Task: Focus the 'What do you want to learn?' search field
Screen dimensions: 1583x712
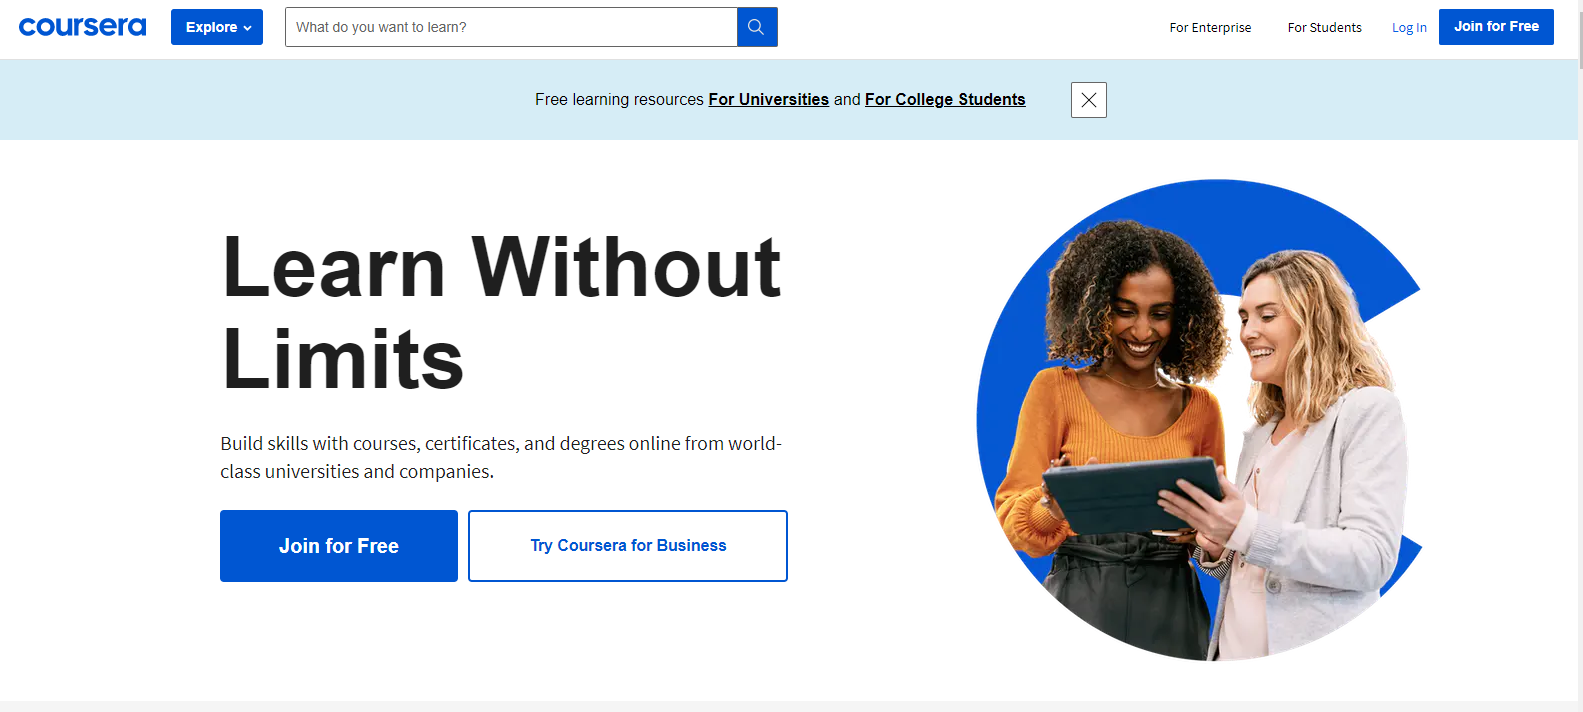Action: (511, 27)
